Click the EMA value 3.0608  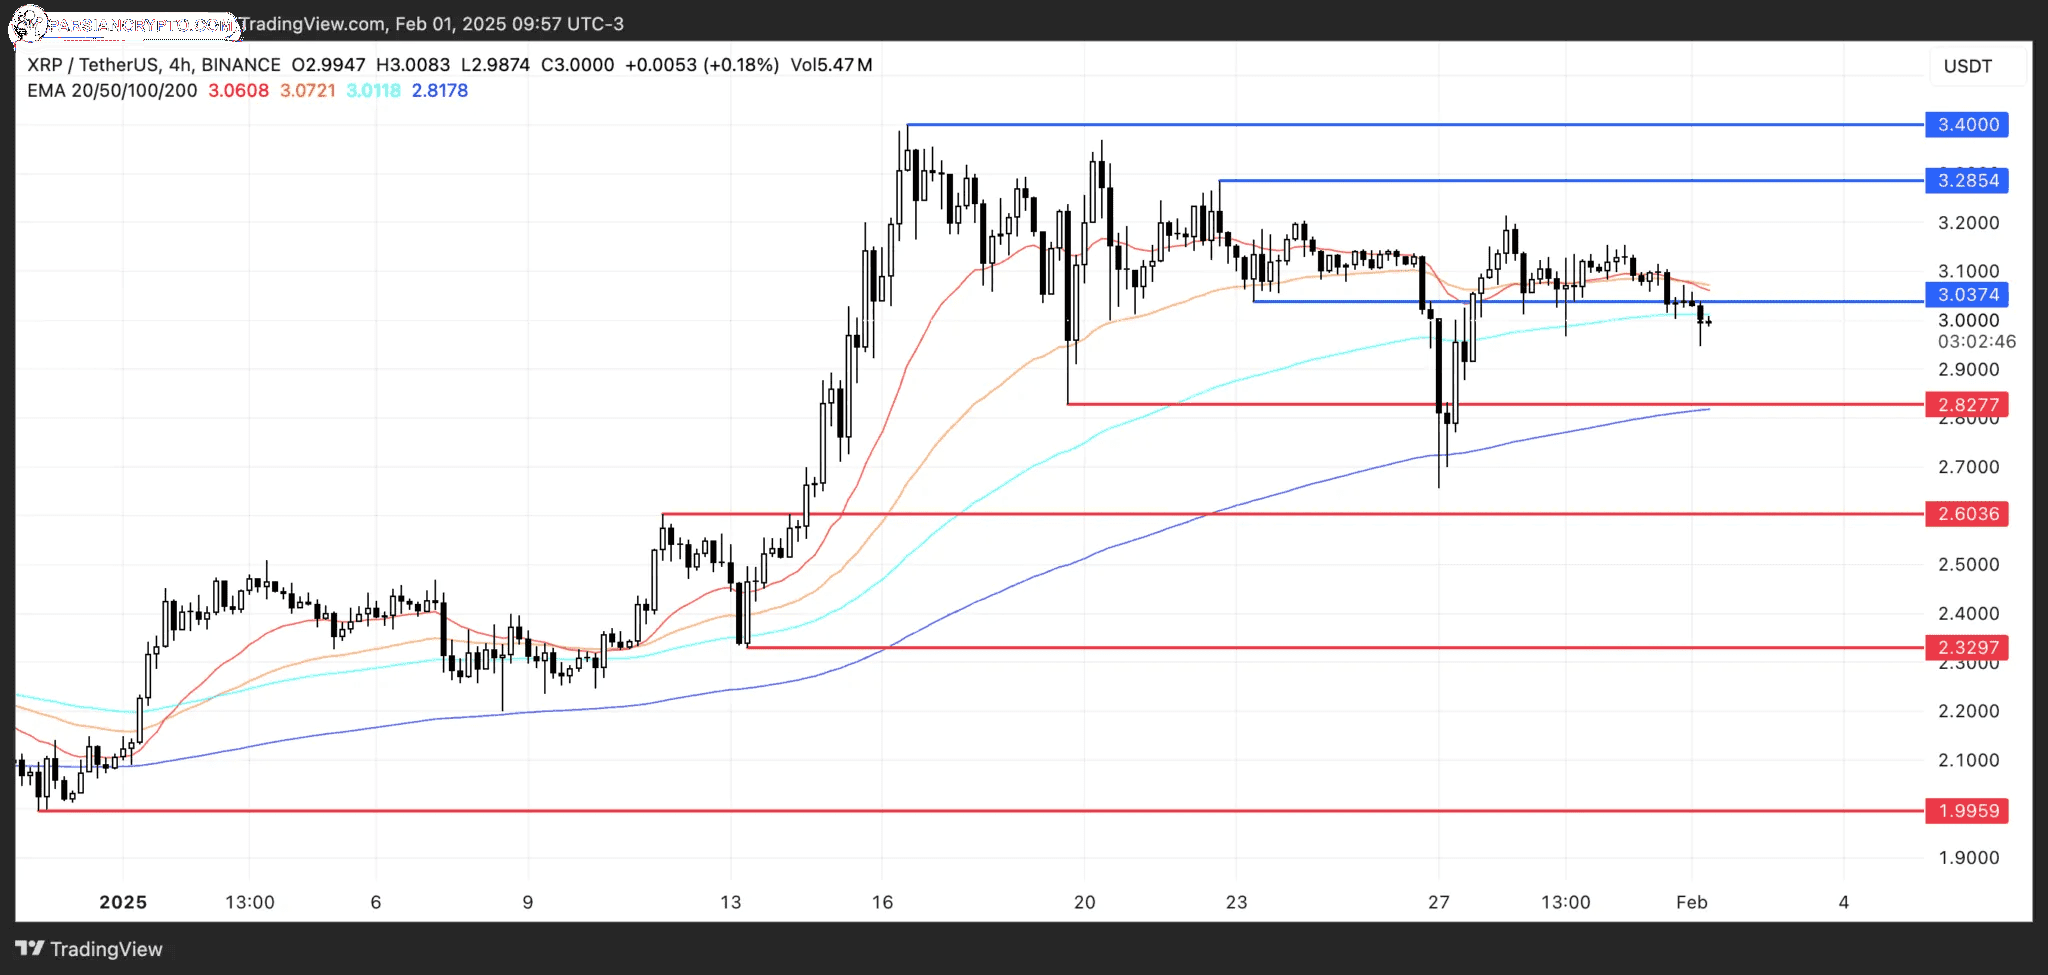pyautogui.click(x=238, y=91)
